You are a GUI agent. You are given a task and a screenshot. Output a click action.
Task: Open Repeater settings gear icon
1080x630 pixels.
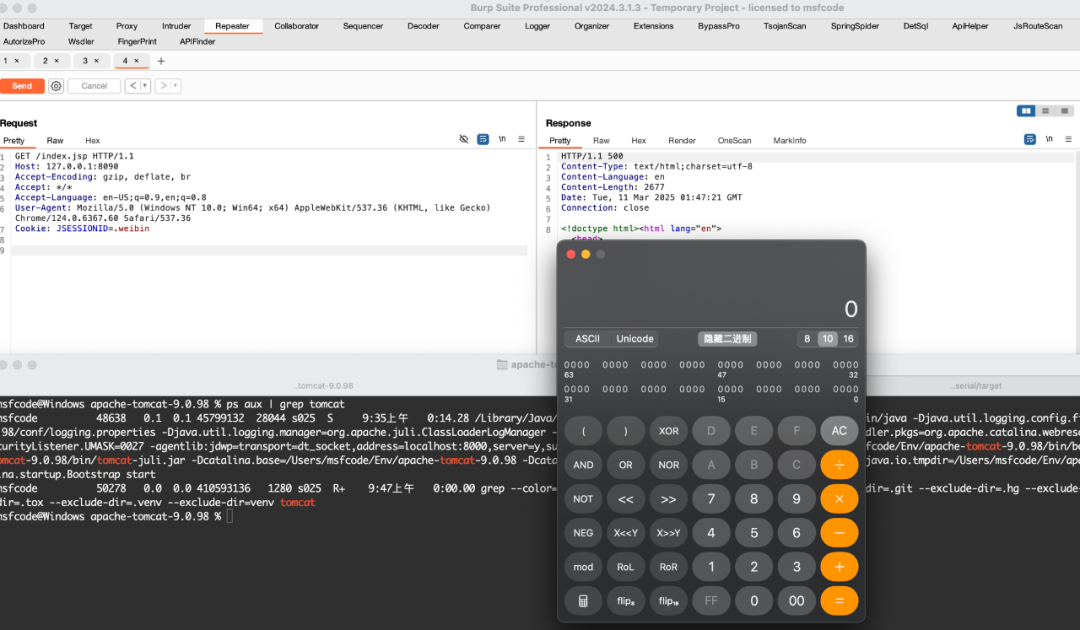[56, 86]
